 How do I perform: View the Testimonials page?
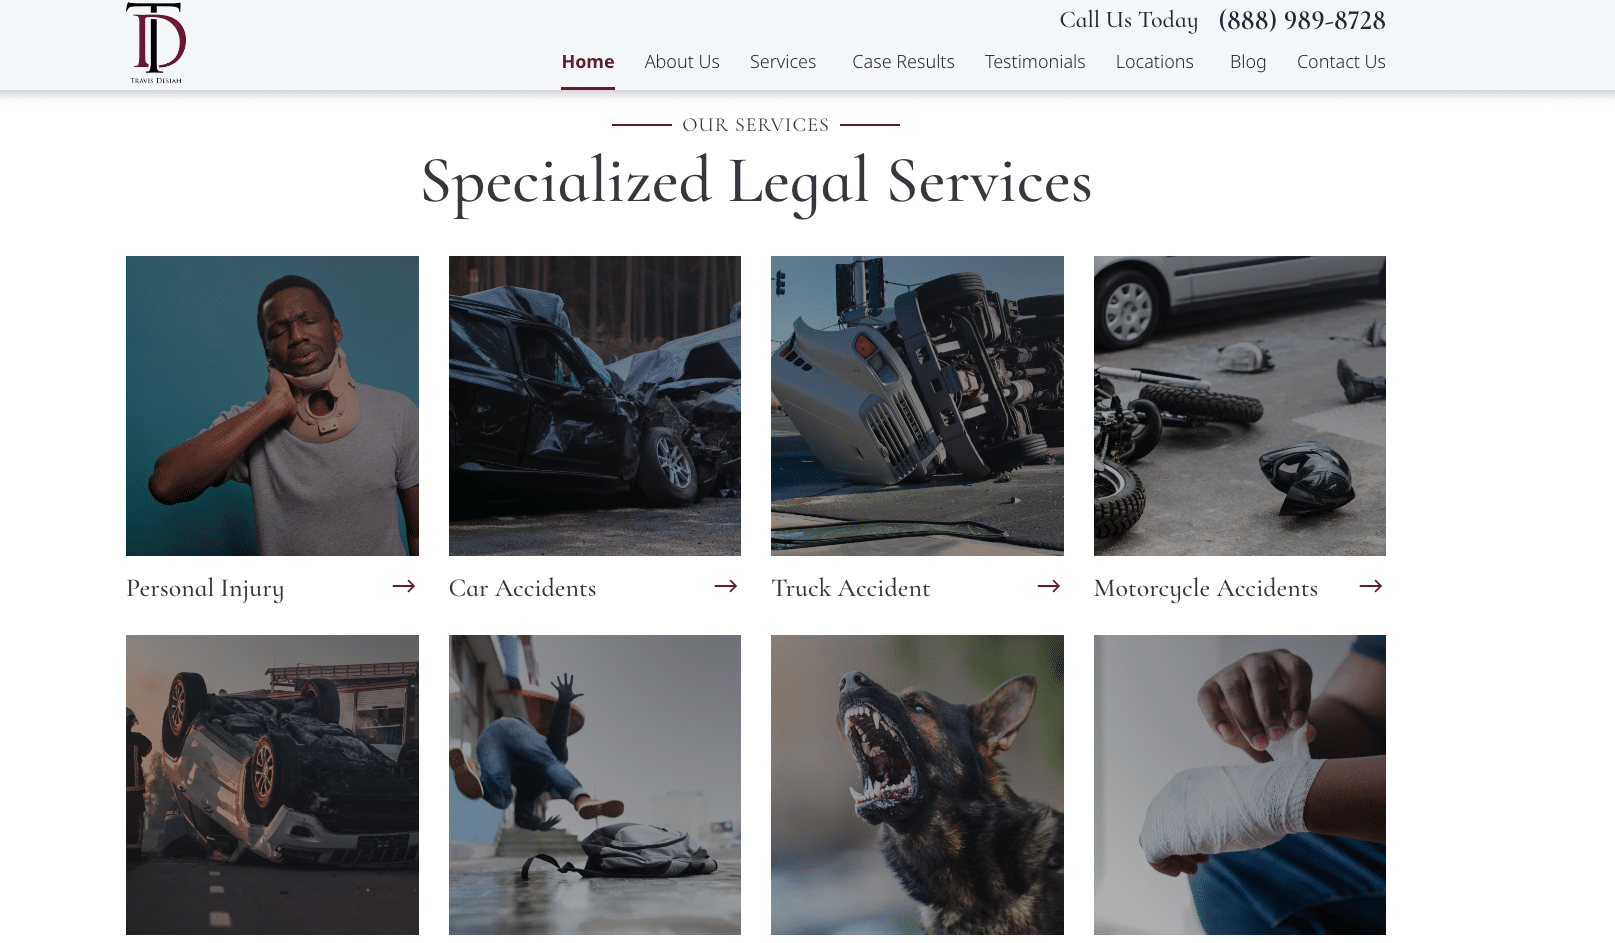[x=1035, y=62]
